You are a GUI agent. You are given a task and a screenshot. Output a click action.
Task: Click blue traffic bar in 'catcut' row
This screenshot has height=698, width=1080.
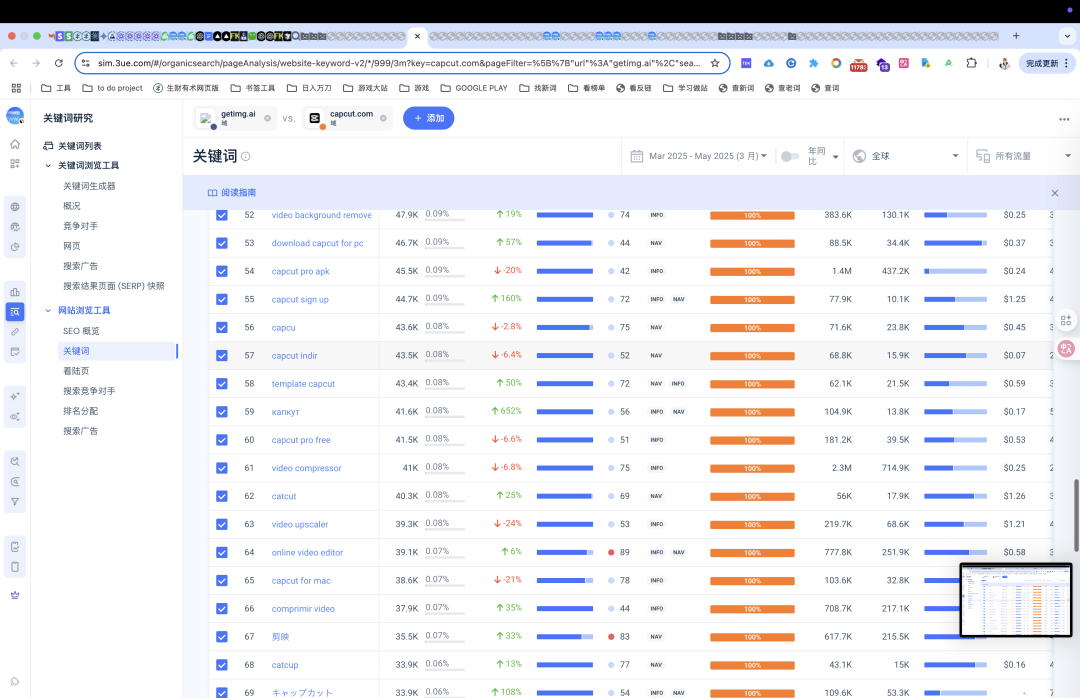pos(565,496)
